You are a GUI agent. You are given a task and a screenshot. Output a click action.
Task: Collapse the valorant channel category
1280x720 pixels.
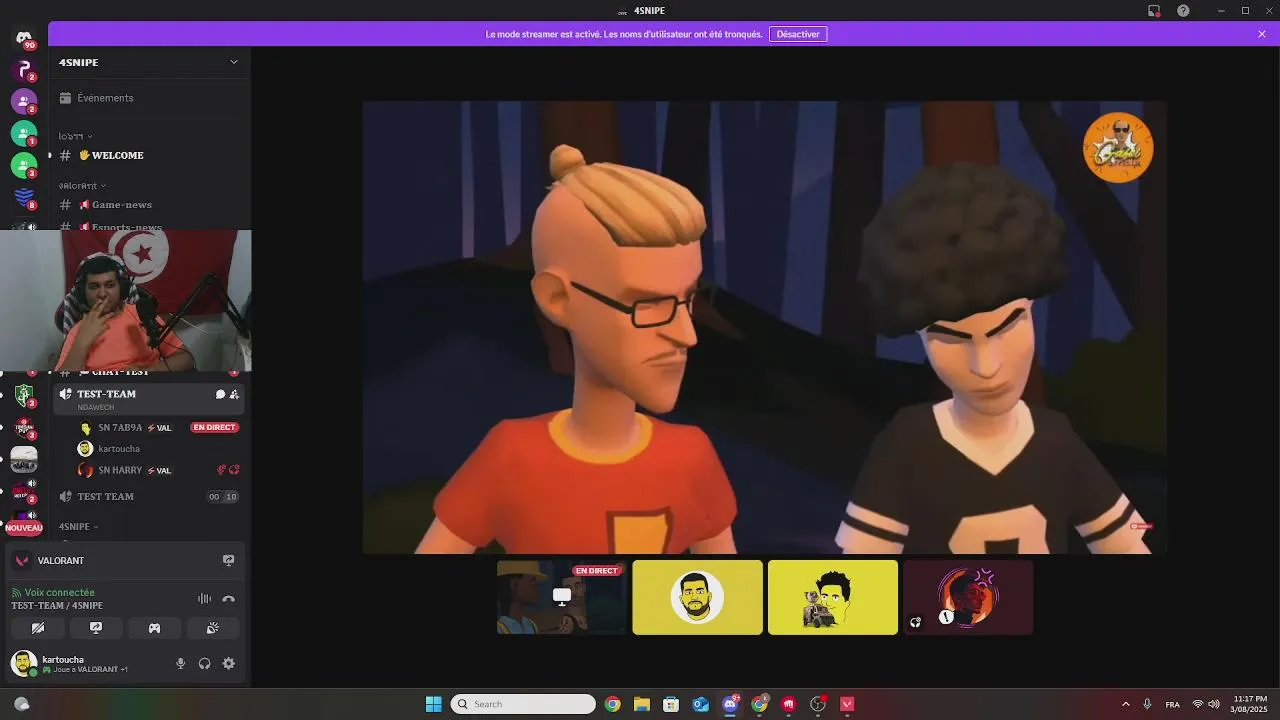(82, 186)
